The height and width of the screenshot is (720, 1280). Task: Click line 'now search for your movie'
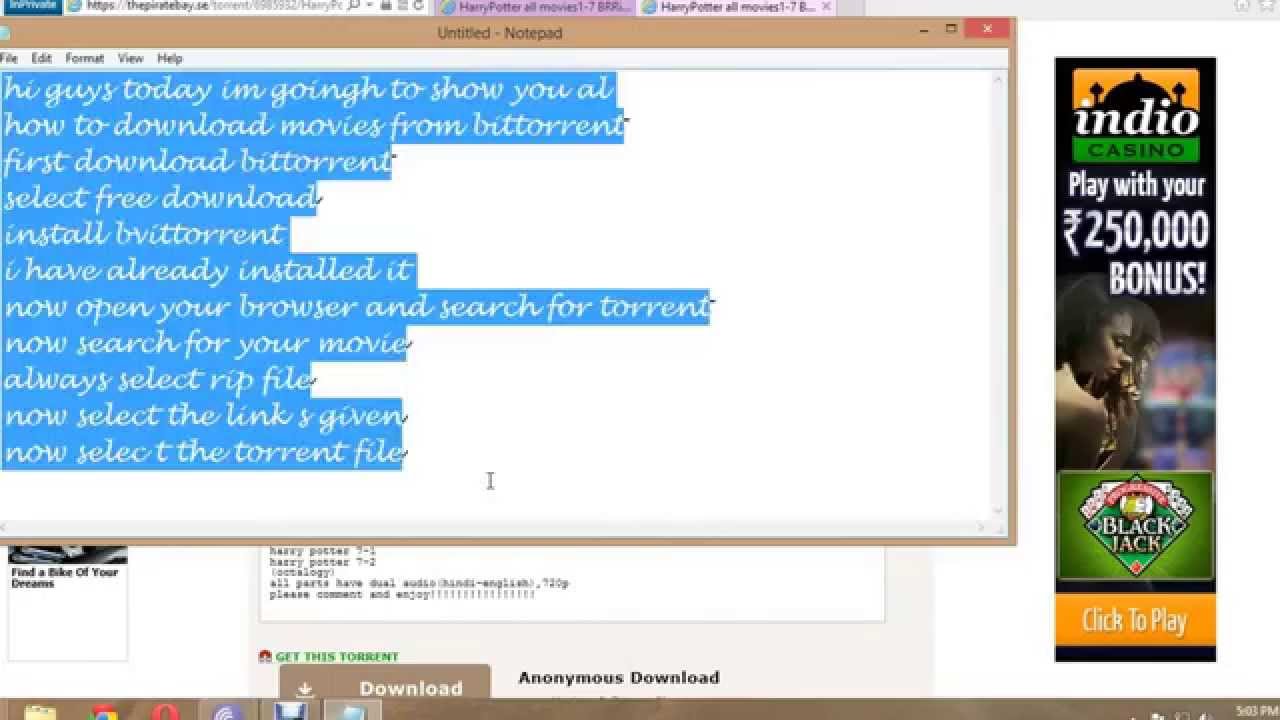coord(206,343)
